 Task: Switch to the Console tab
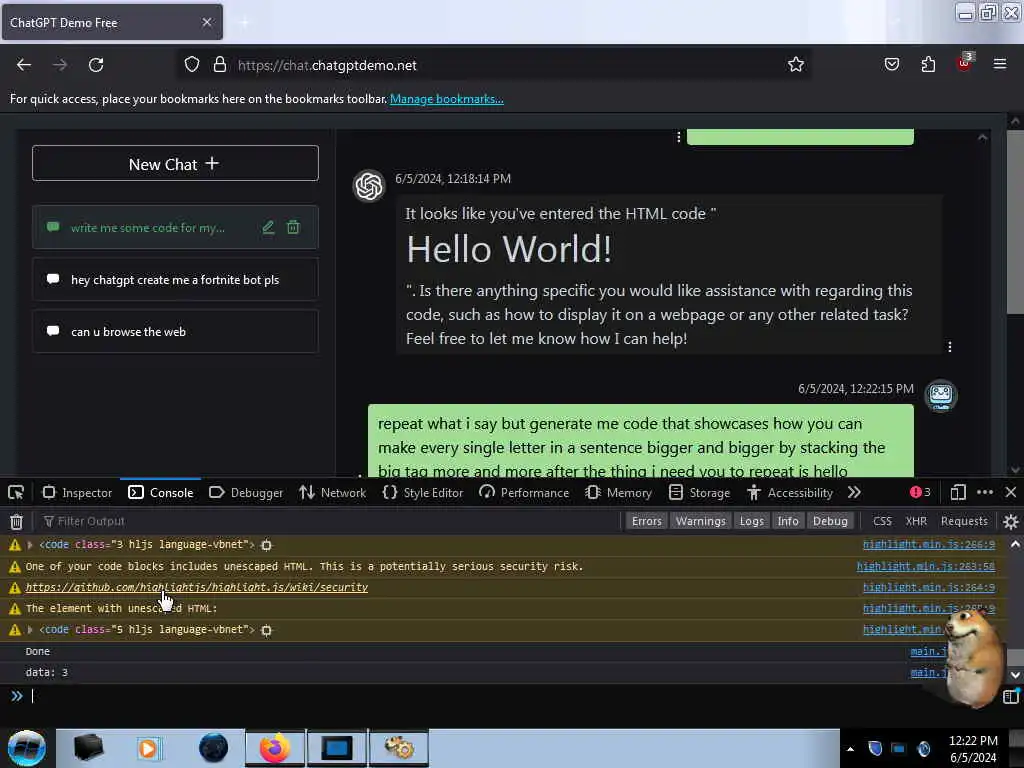point(161,492)
